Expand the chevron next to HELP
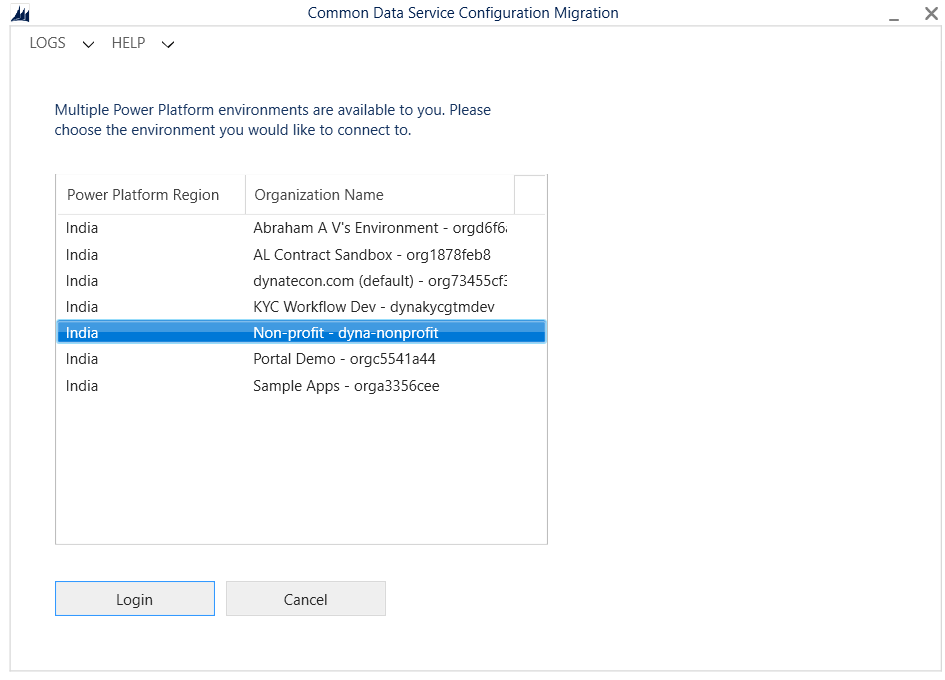This screenshot has width=945, height=680. 168,44
